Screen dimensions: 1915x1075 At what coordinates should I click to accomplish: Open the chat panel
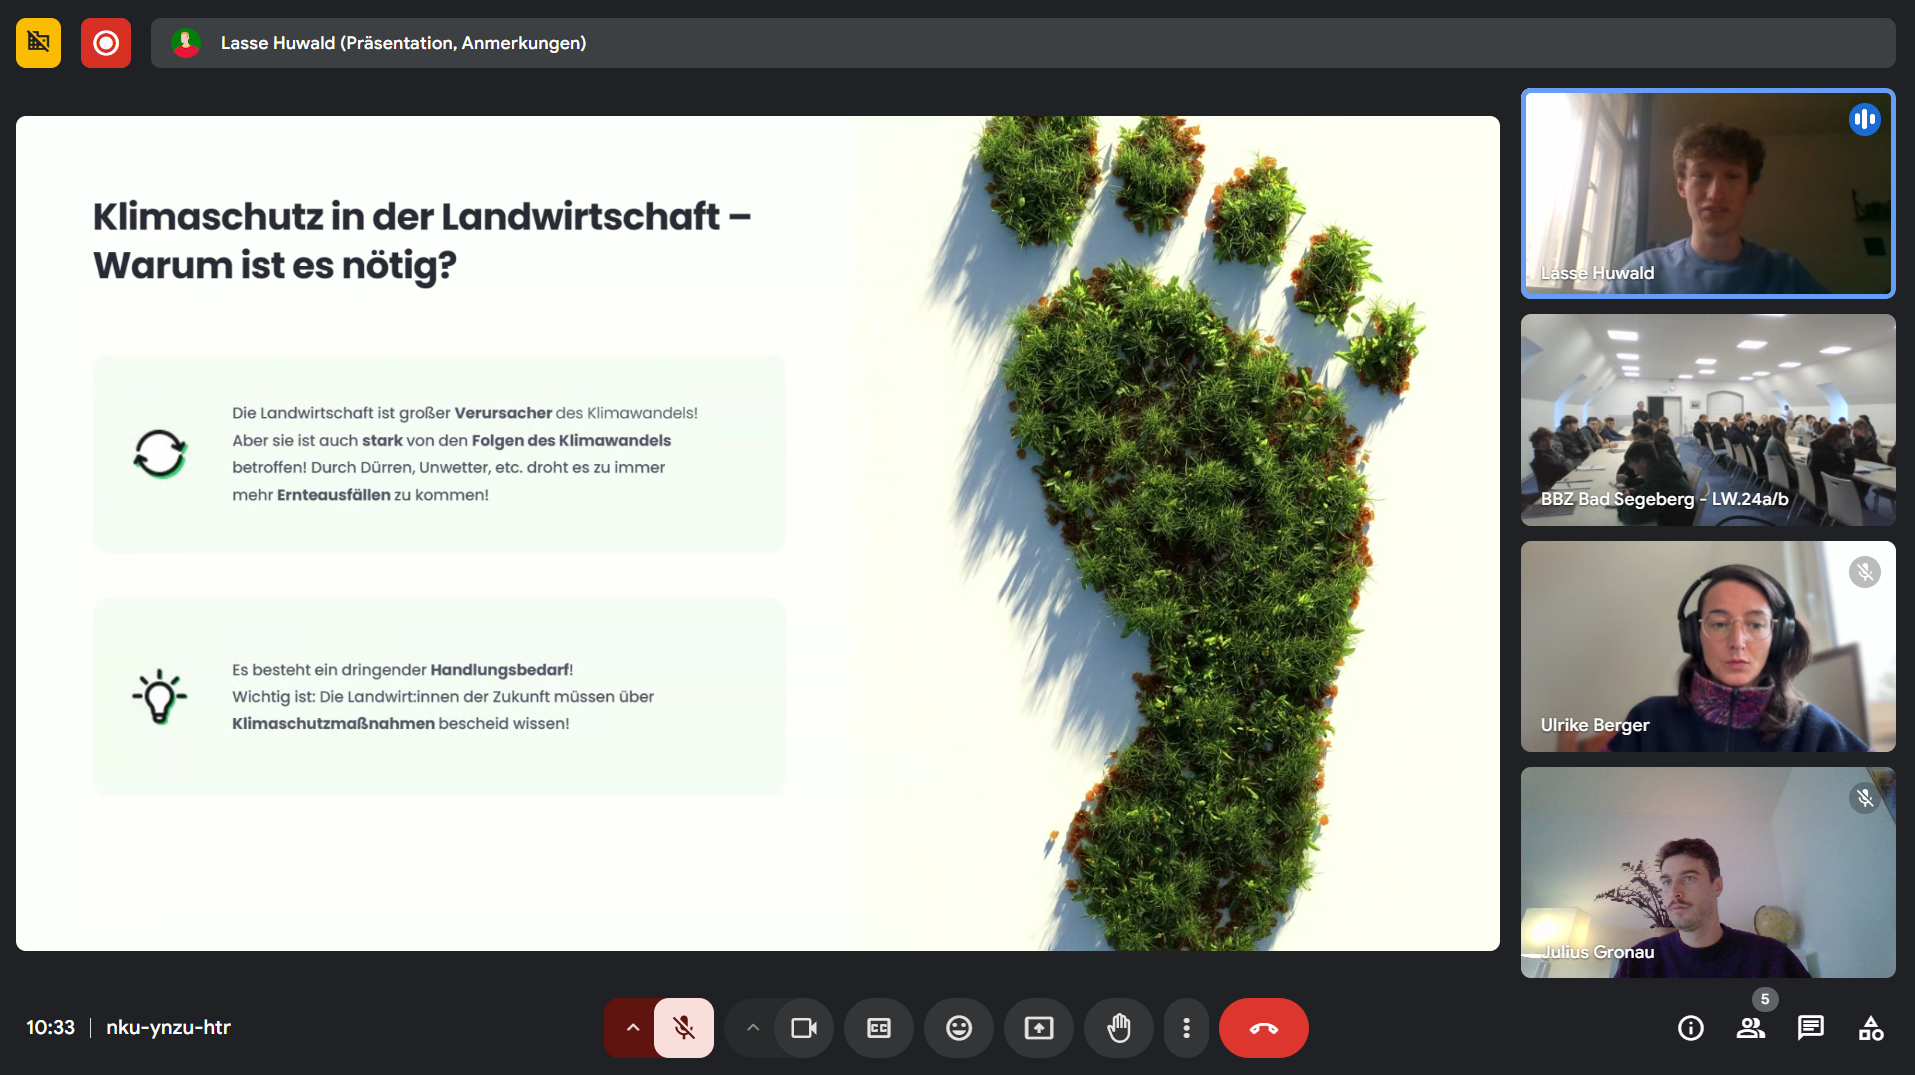click(x=1810, y=1028)
